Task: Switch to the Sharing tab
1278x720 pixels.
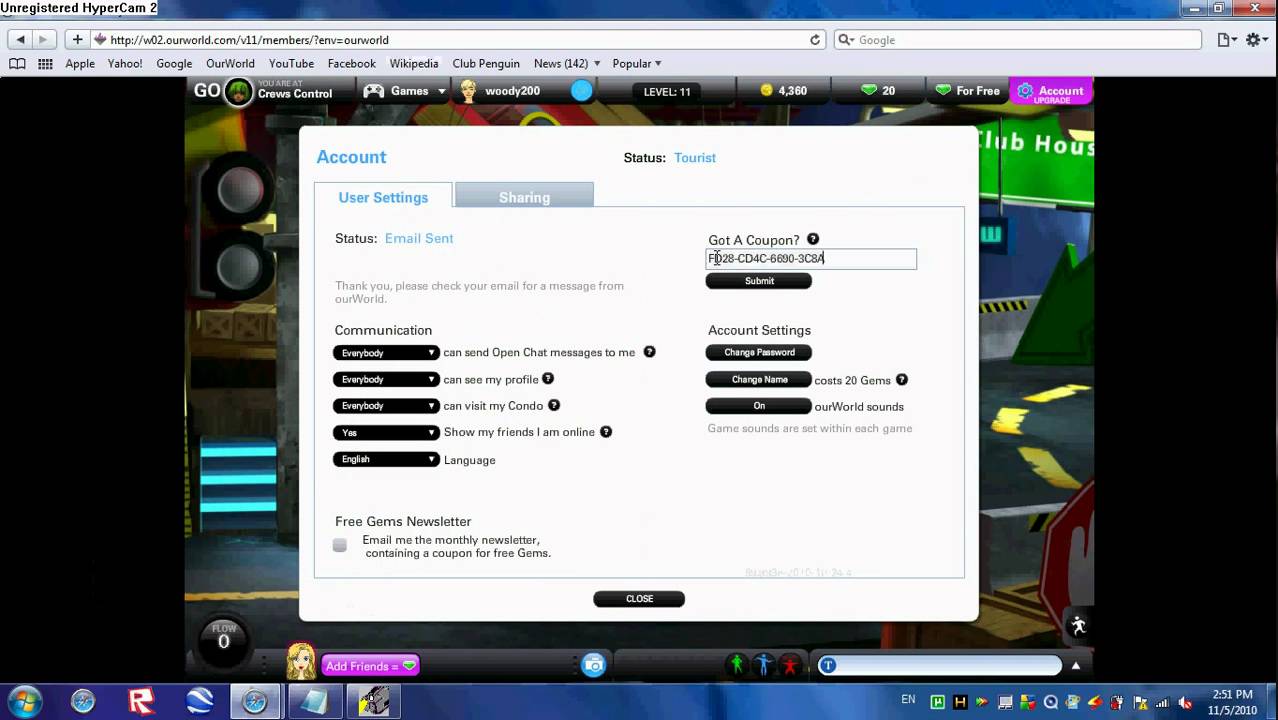Action: 524,197
